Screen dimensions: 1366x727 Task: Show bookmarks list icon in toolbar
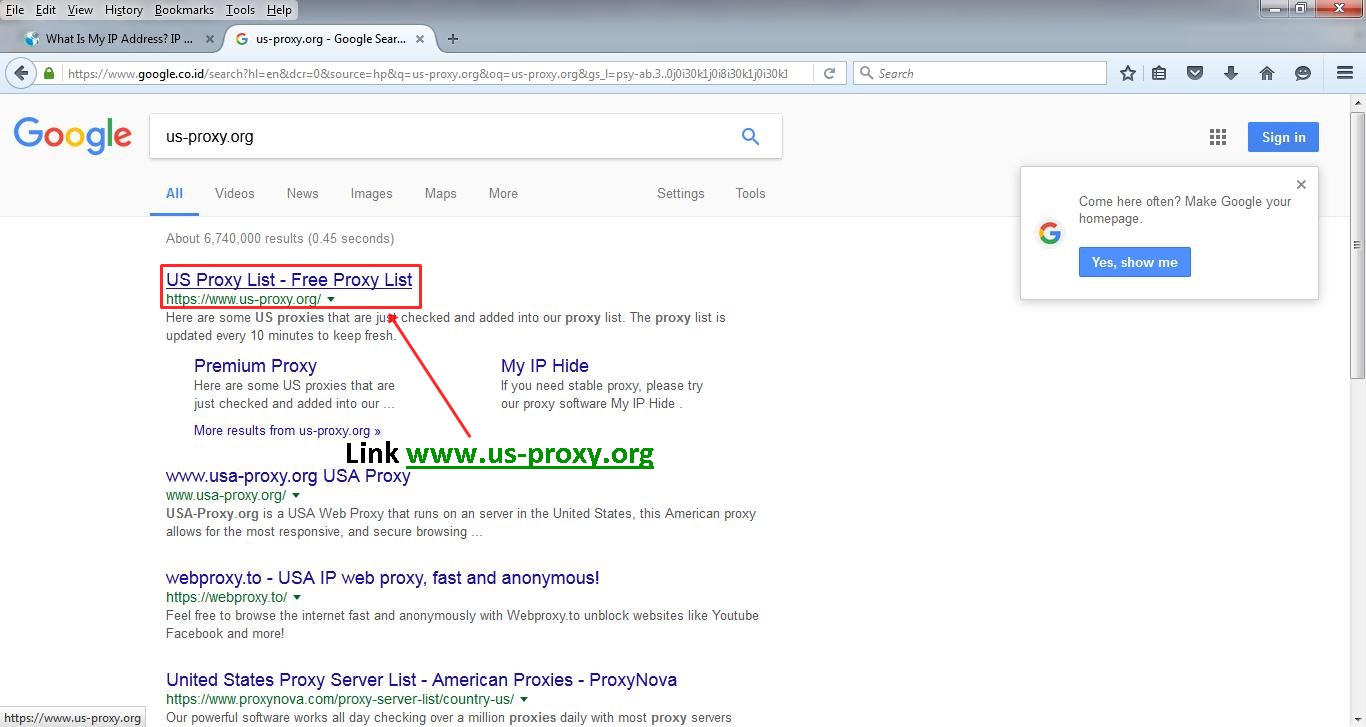1159,73
